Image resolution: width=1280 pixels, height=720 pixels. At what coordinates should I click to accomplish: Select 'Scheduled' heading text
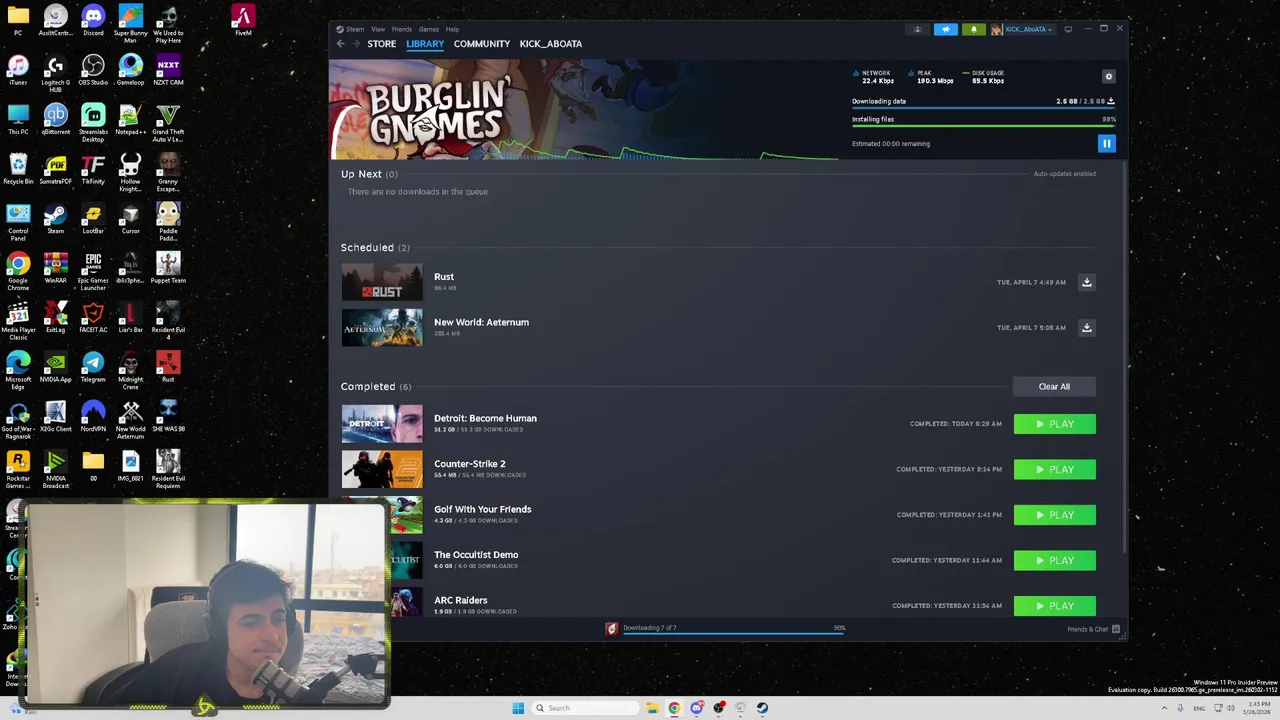tap(367, 248)
